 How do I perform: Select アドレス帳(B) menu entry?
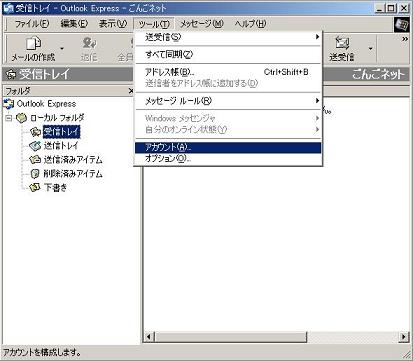pyautogui.click(x=228, y=72)
